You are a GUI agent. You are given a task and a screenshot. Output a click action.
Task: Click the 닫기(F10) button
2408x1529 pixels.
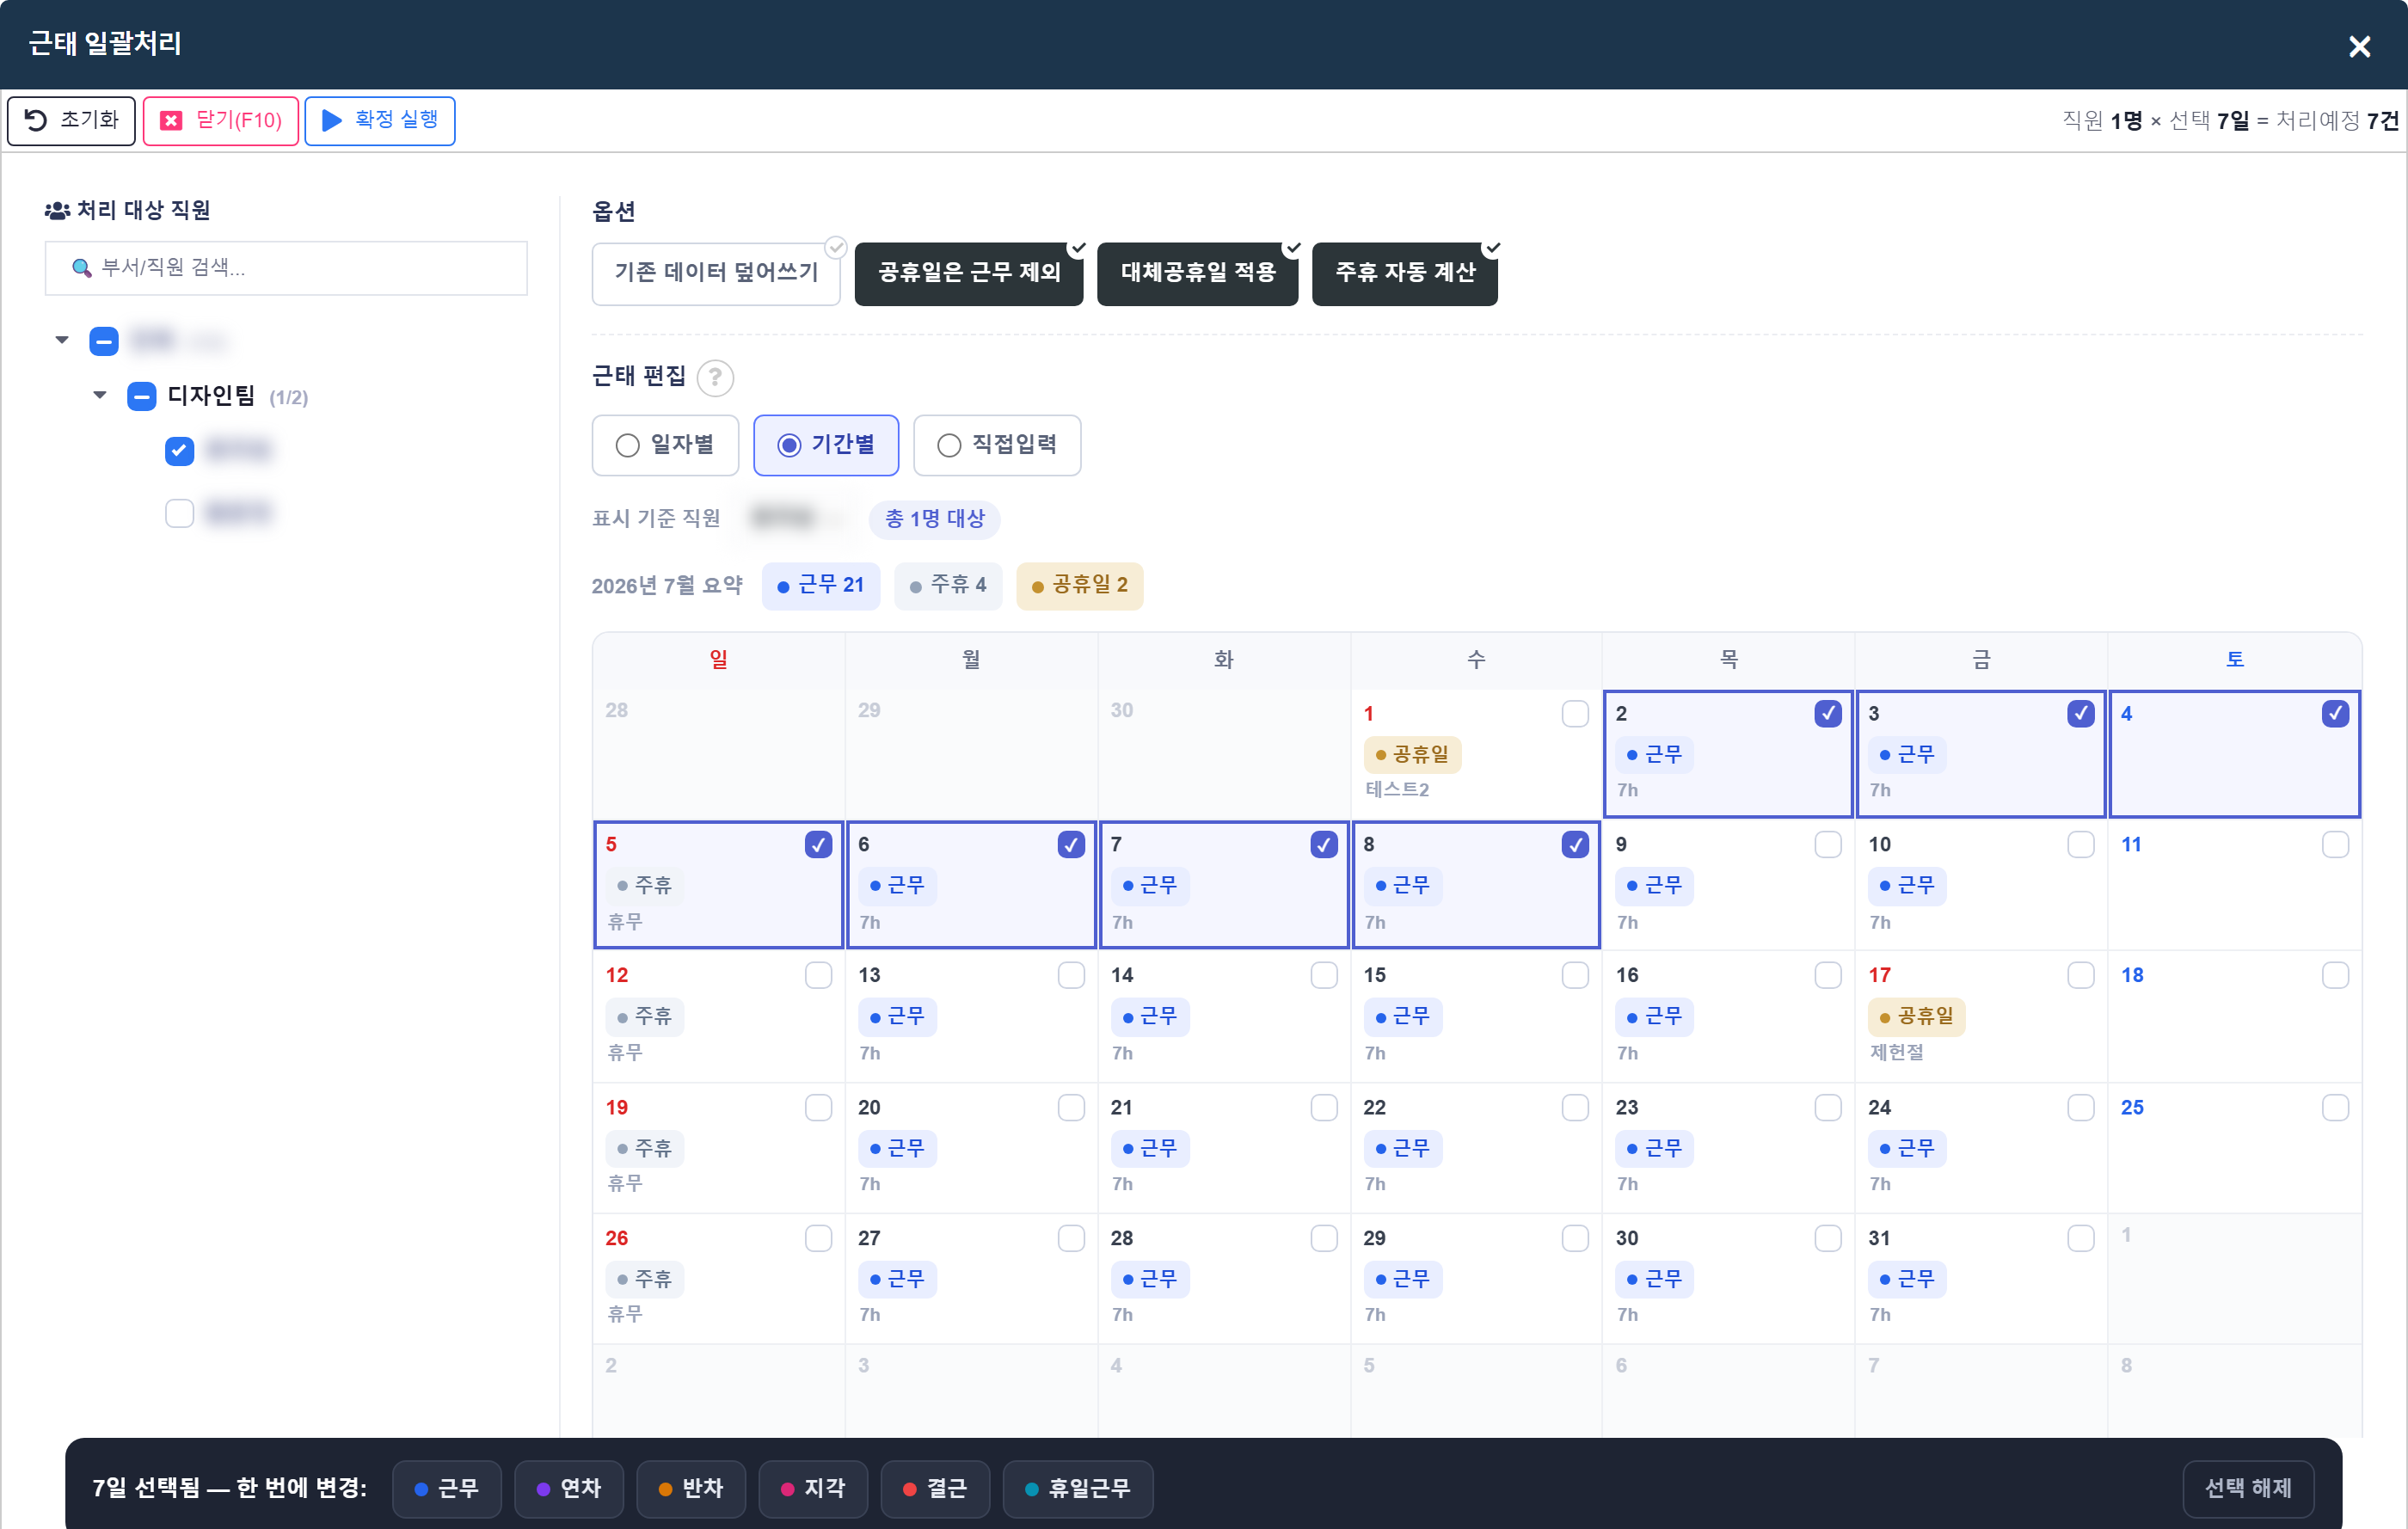click(221, 120)
